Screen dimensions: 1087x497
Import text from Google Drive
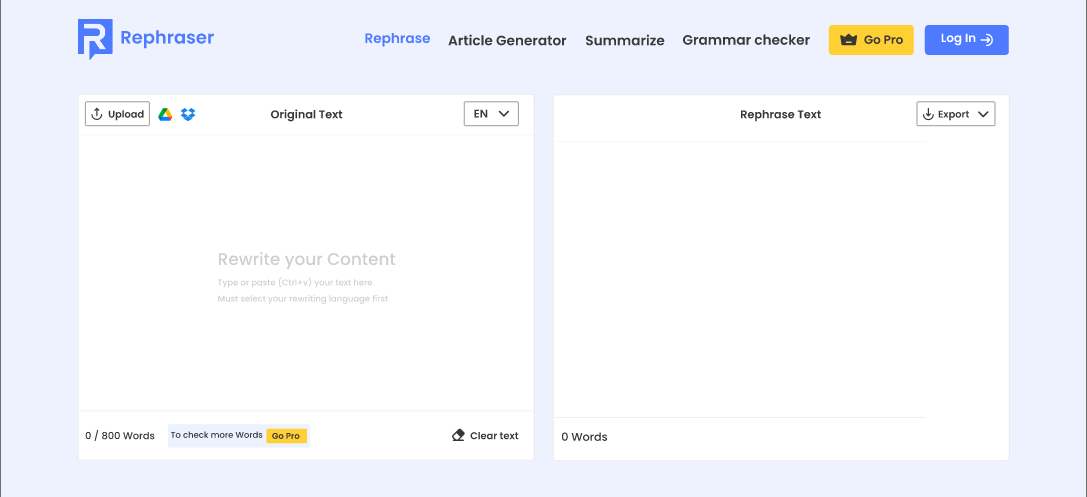tap(165, 114)
